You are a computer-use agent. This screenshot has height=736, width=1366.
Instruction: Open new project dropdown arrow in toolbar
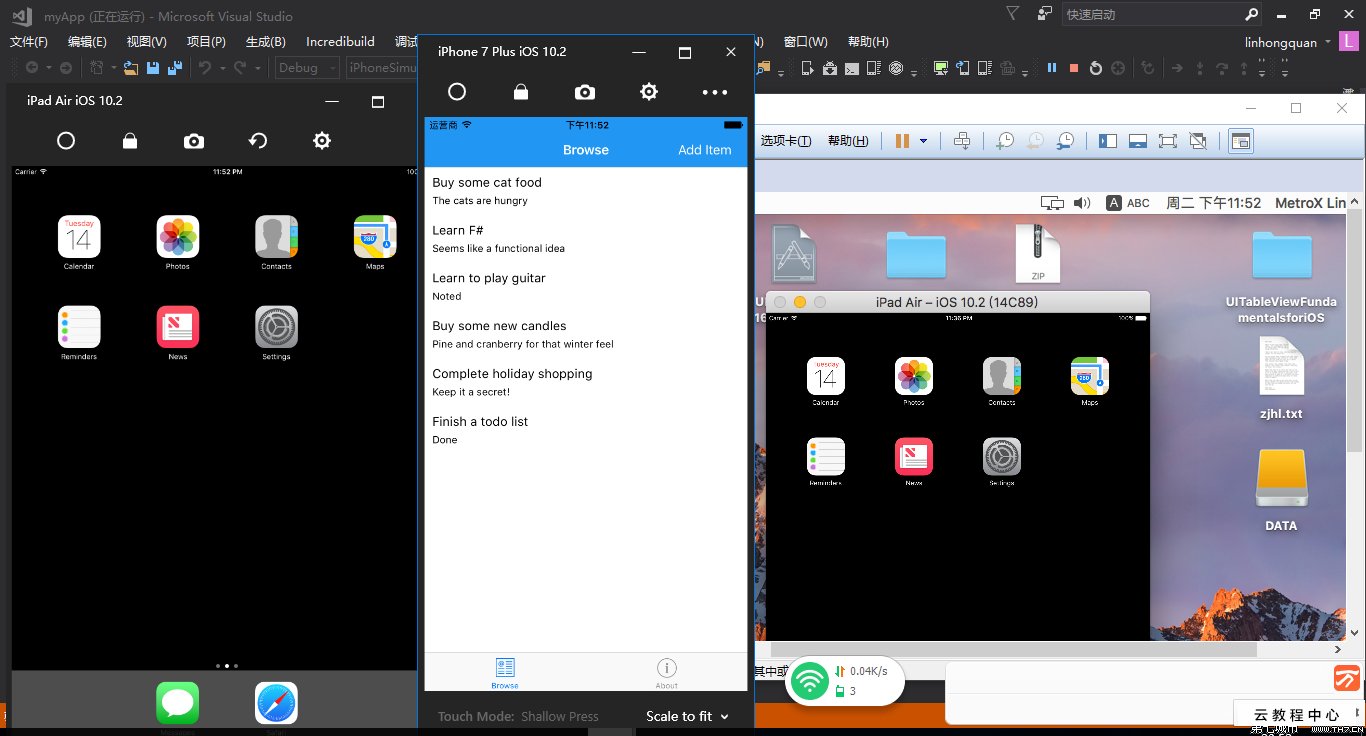[x=114, y=68]
